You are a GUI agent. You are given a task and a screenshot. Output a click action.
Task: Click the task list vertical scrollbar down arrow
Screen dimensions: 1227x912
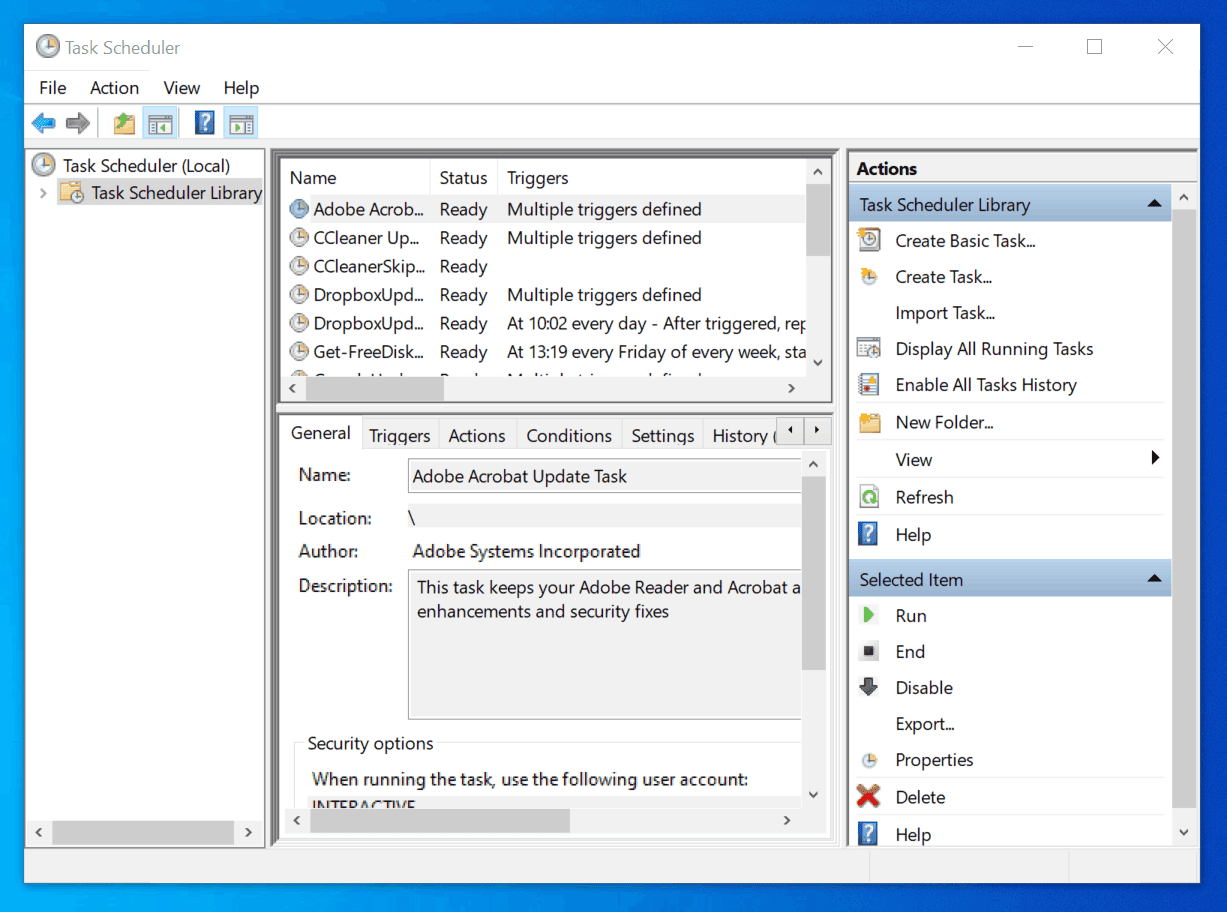(818, 362)
